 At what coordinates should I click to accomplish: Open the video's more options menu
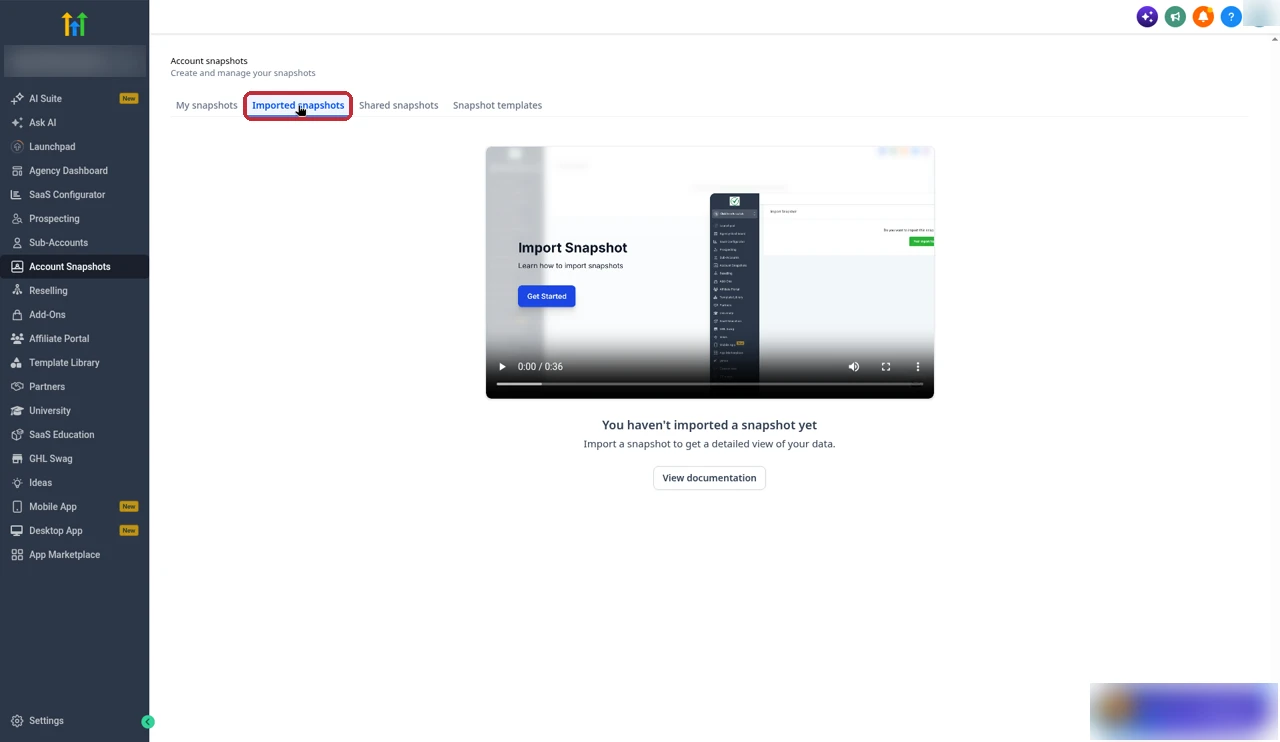coord(918,367)
